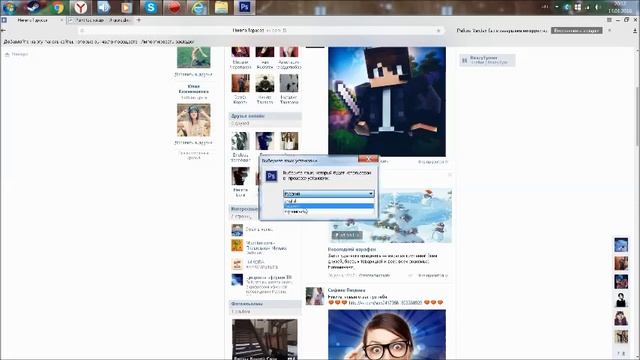640x360 pixels.
Task: Click the button on the winter image
Action: (x=347, y=235)
